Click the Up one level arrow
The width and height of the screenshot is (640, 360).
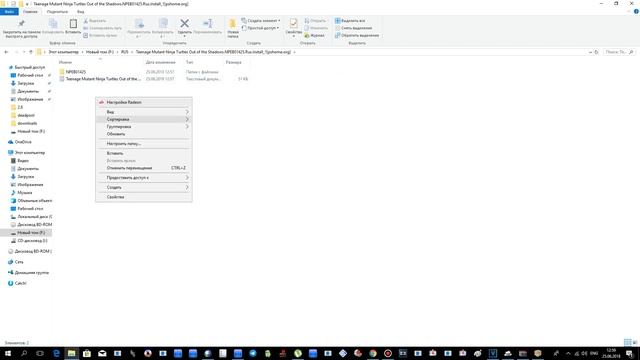[31, 52]
